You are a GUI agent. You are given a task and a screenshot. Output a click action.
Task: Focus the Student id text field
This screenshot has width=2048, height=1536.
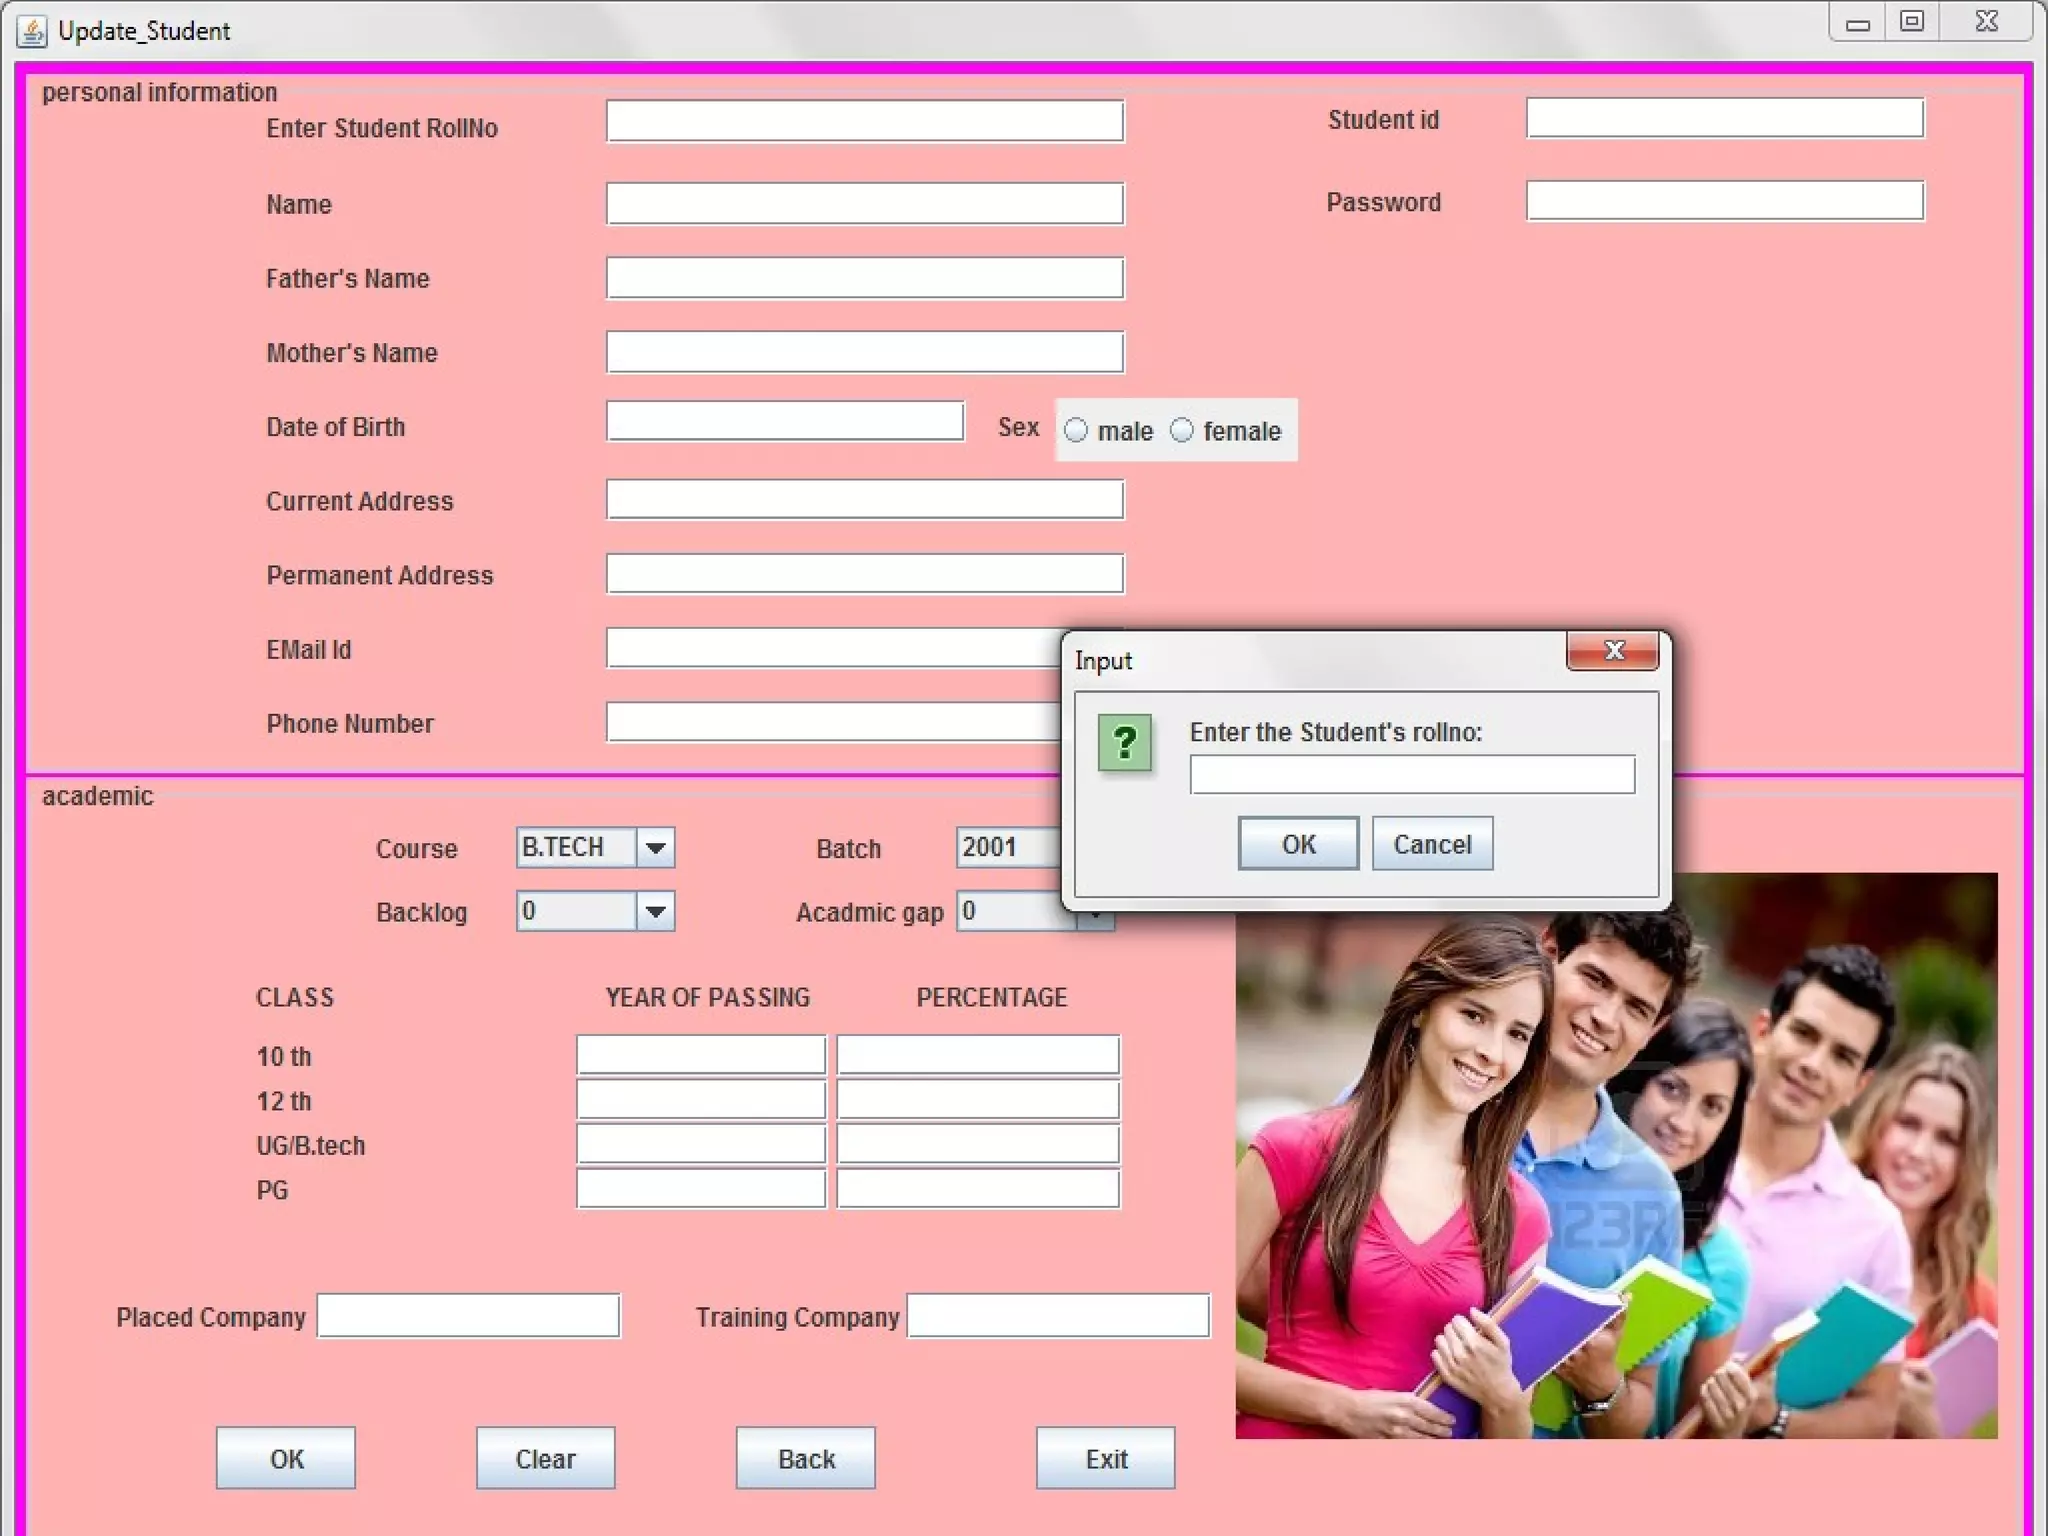[1724, 119]
